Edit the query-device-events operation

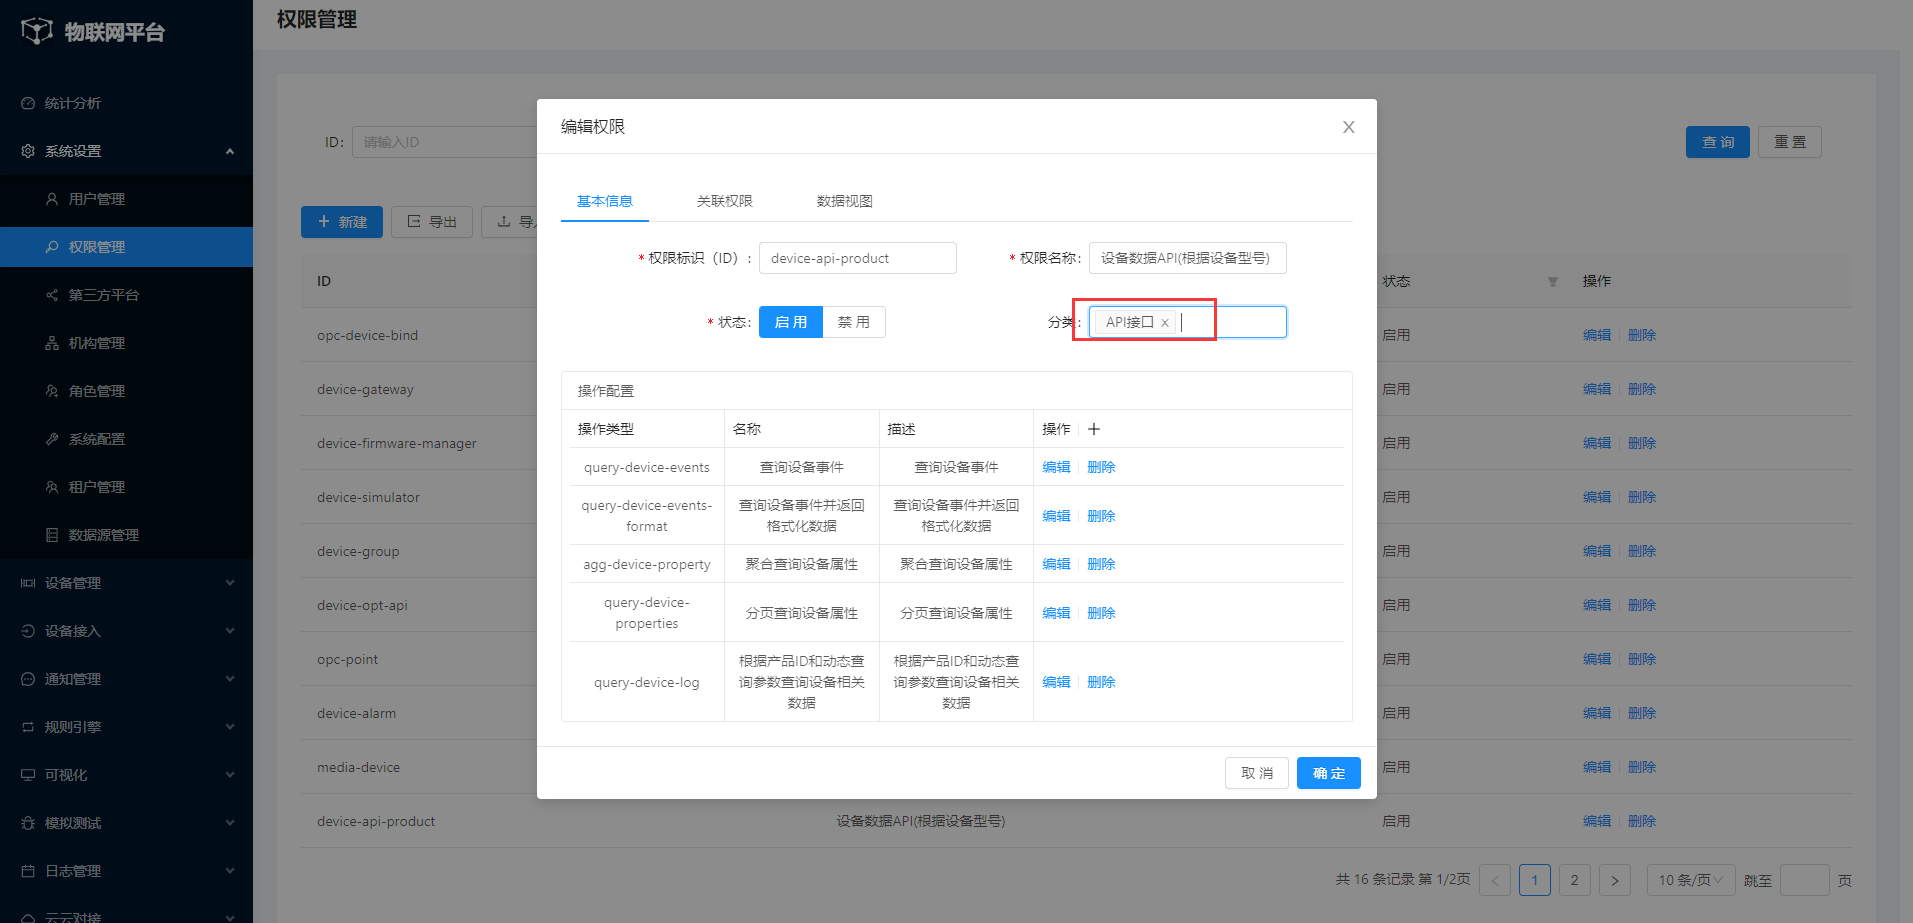pos(1056,467)
